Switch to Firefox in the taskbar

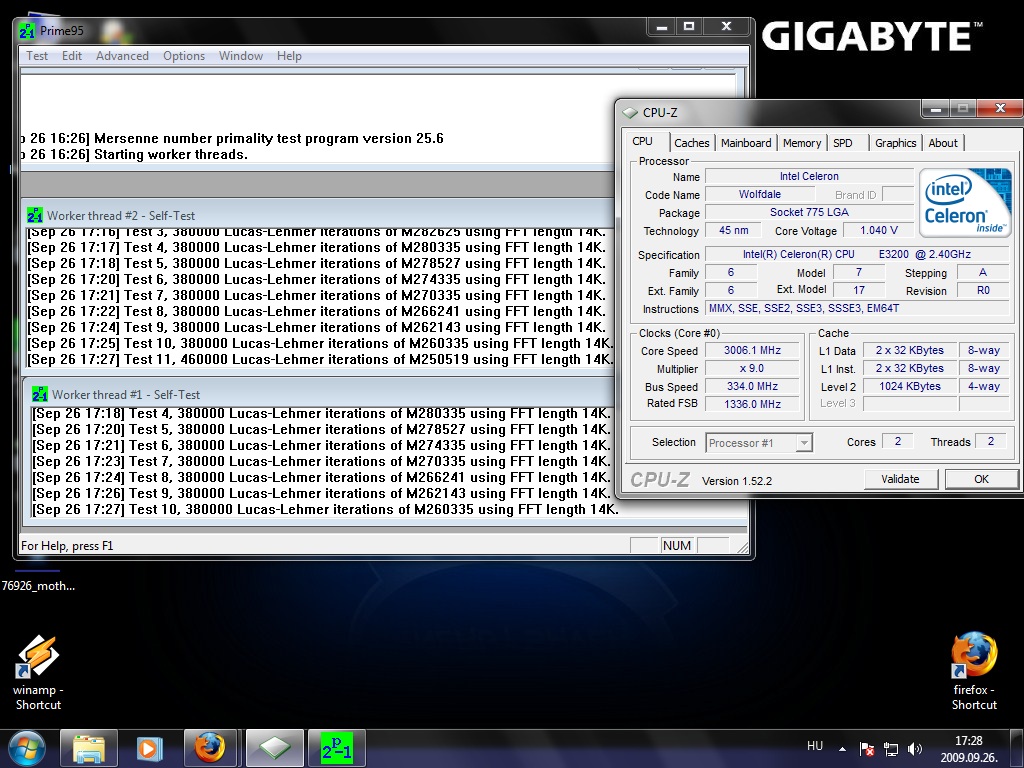[209, 748]
